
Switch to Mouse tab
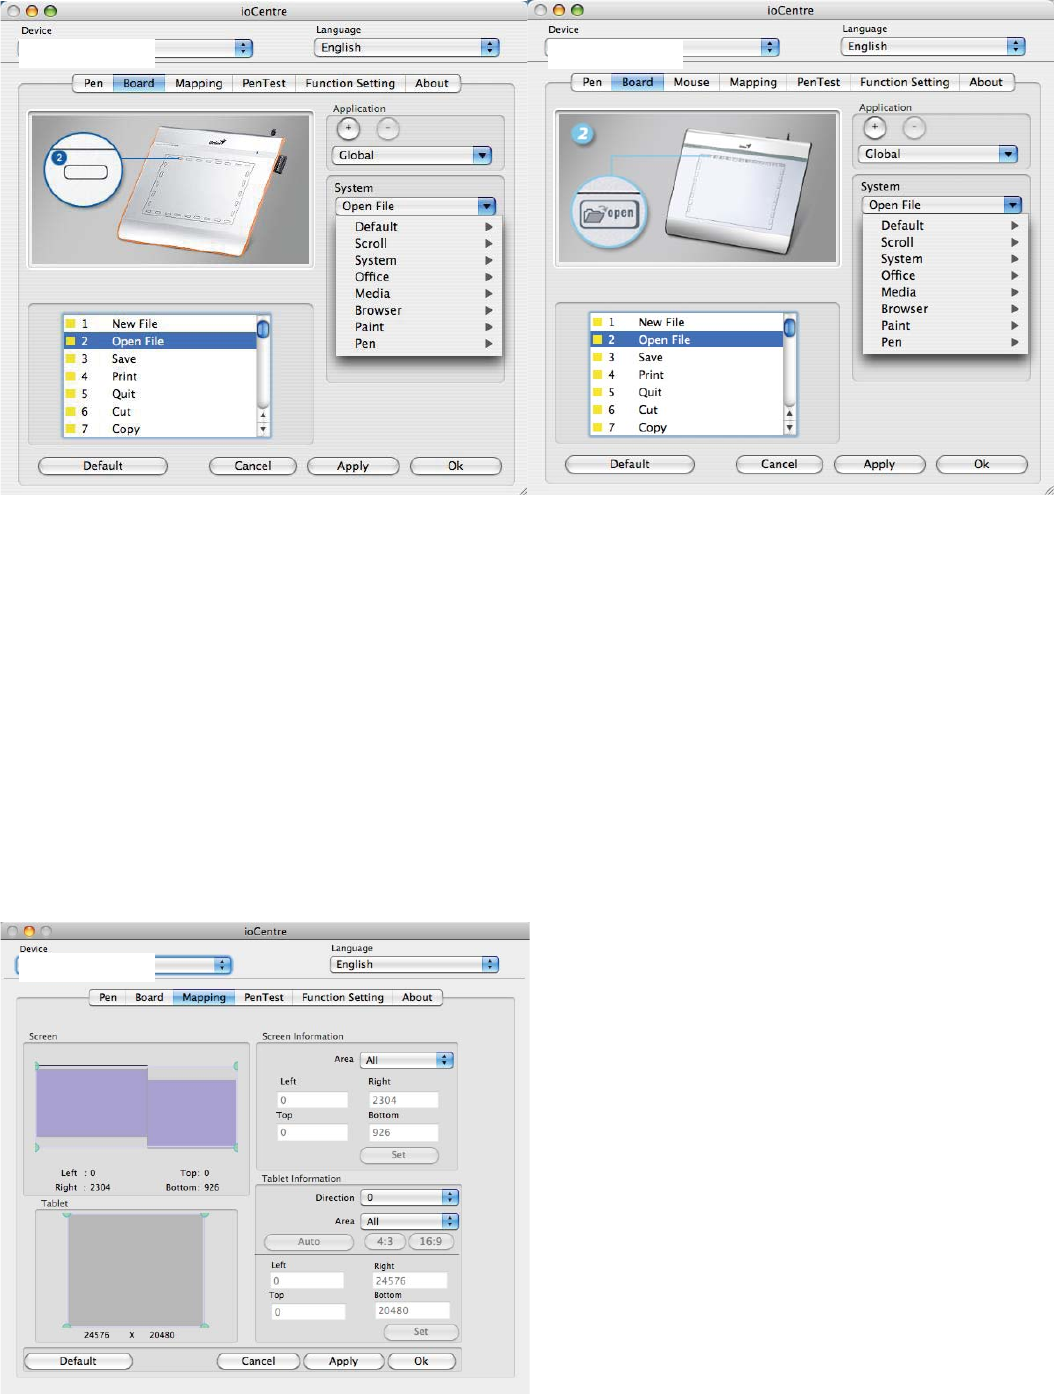tap(691, 82)
